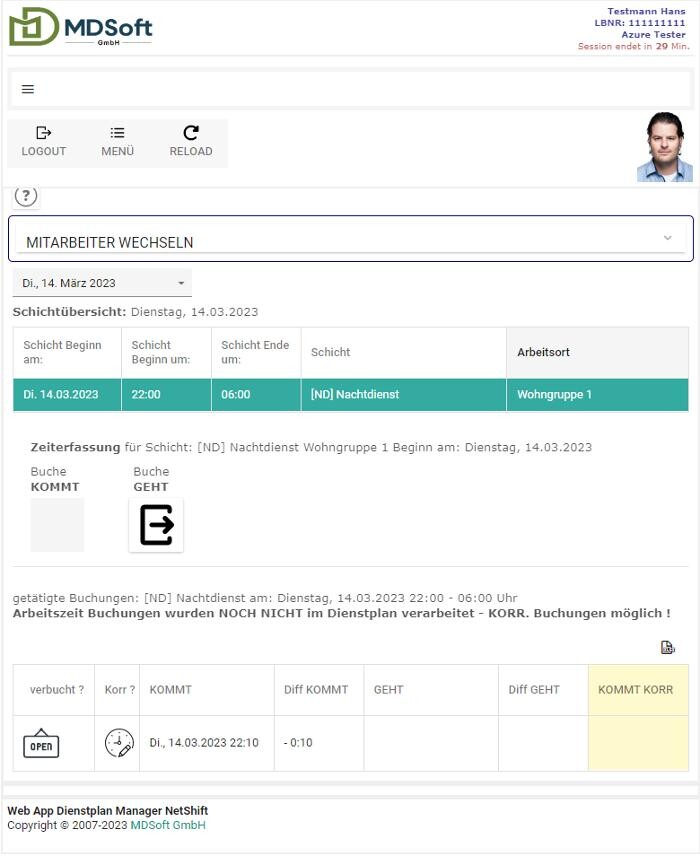
Task: Open the hamburger navigation menu
Action: (28, 89)
